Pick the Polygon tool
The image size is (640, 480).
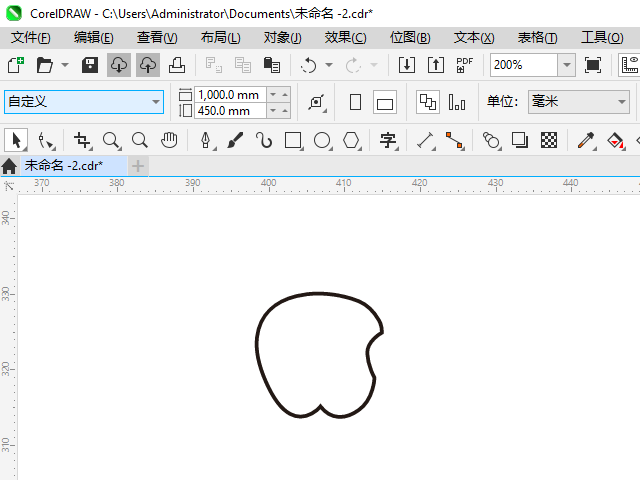(x=351, y=140)
